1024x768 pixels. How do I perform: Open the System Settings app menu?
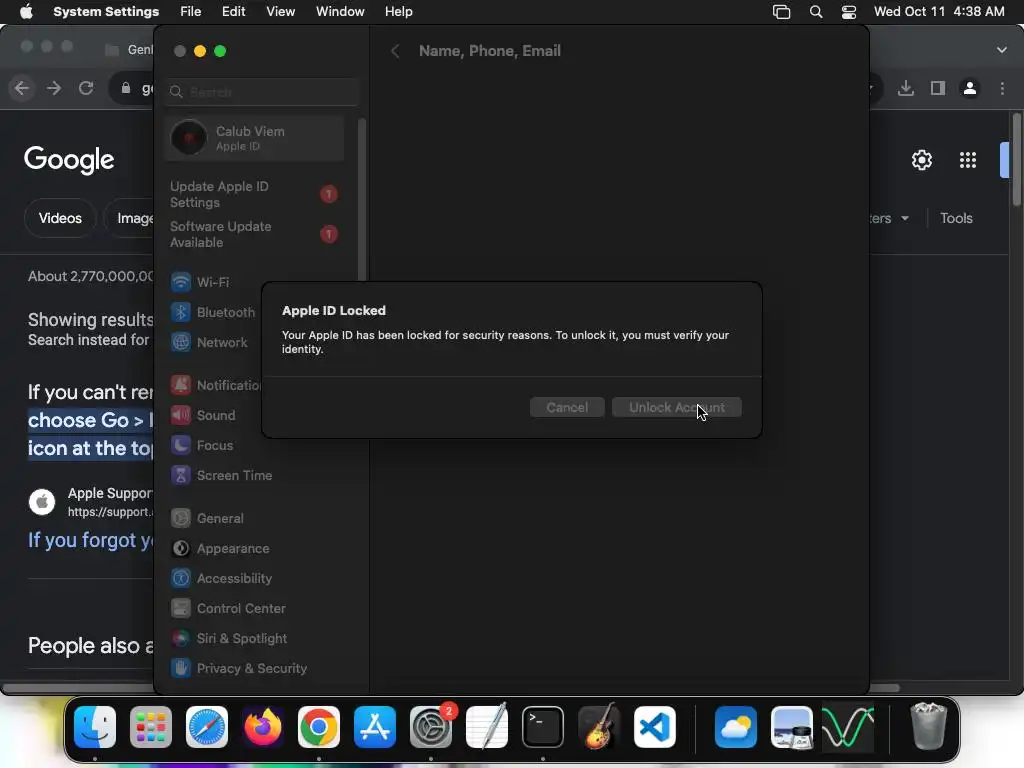[106, 12]
